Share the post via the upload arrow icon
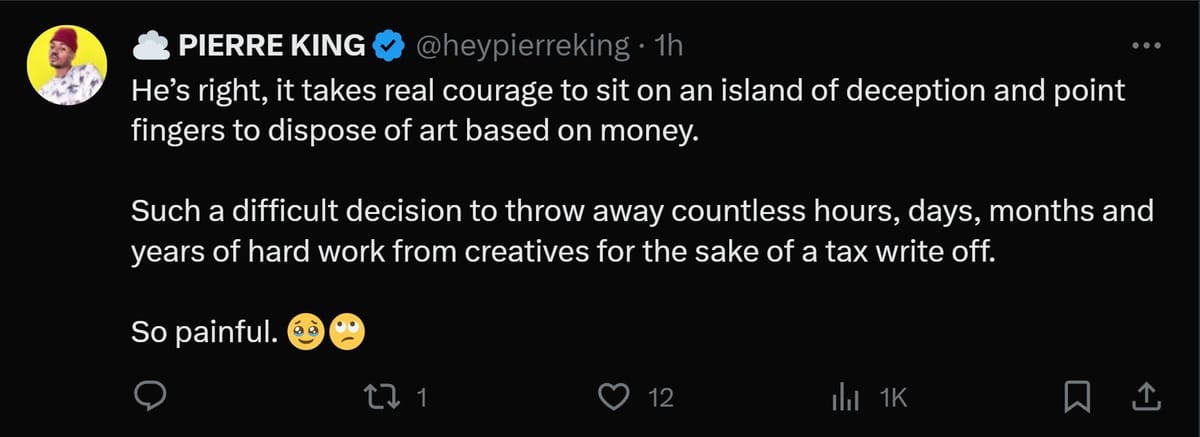The height and width of the screenshot is (437, 1200). [1143, 398]
